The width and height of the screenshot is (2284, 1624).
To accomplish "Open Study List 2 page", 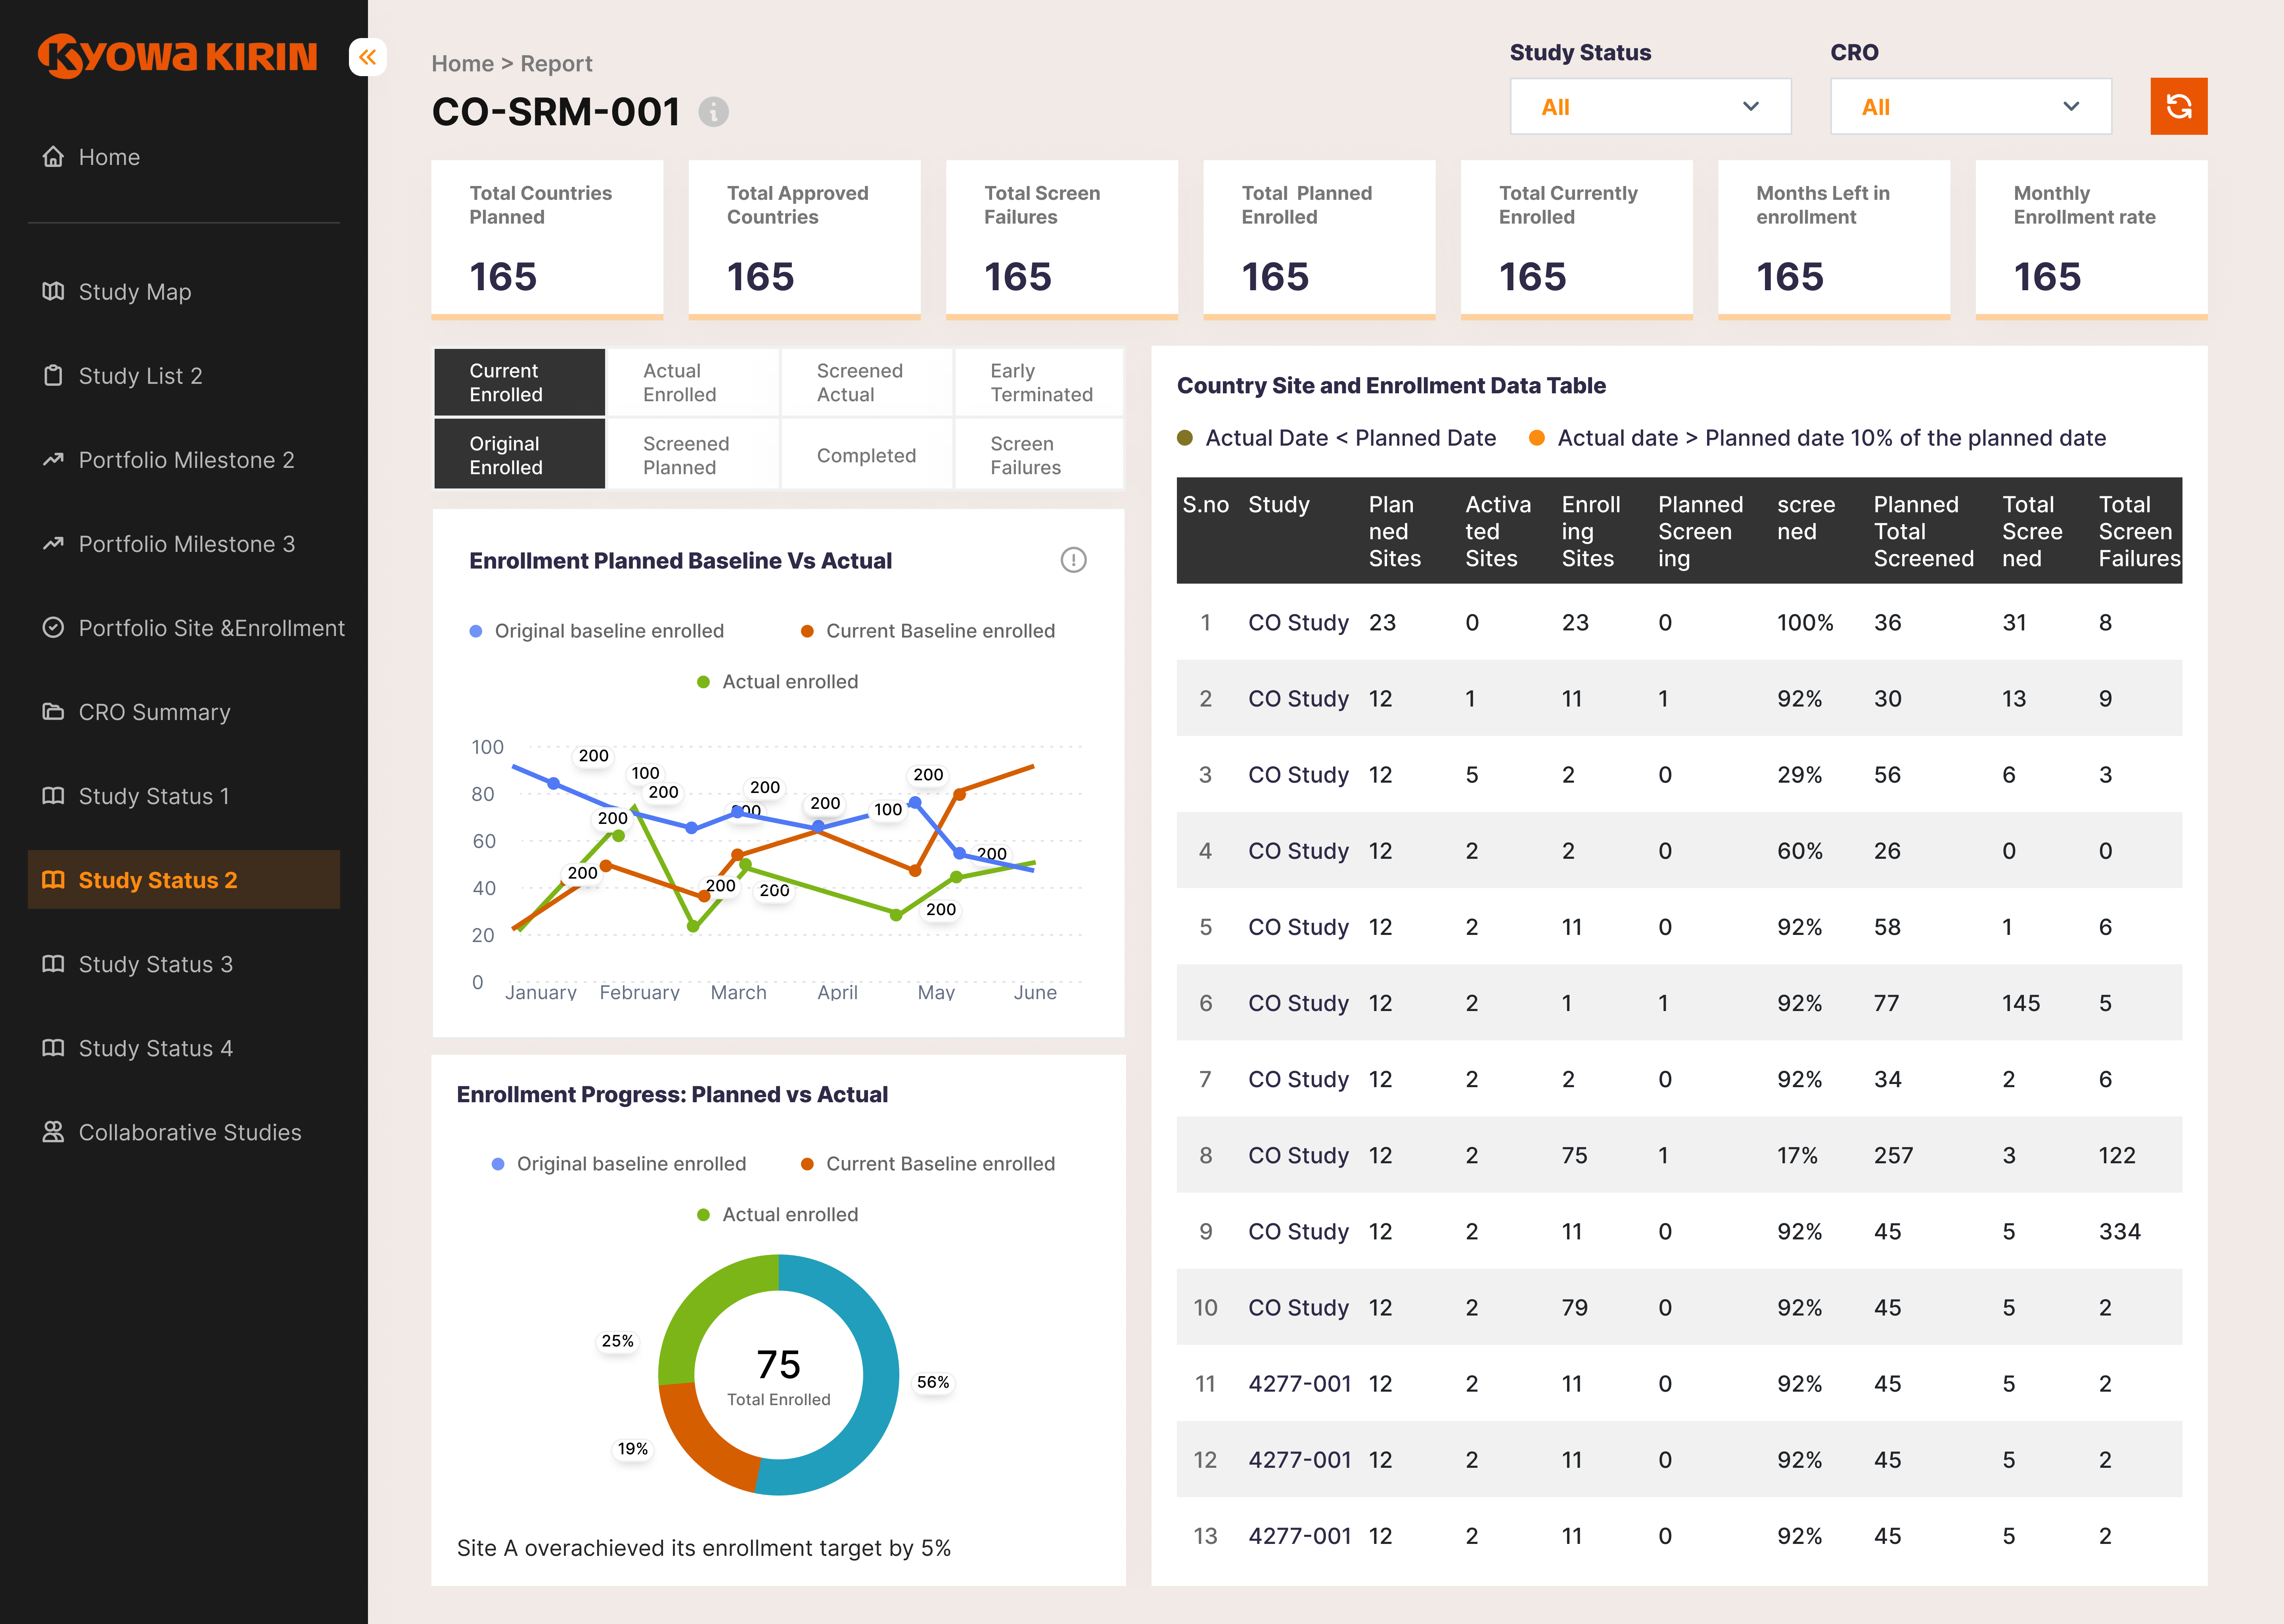I will (184, 376).
